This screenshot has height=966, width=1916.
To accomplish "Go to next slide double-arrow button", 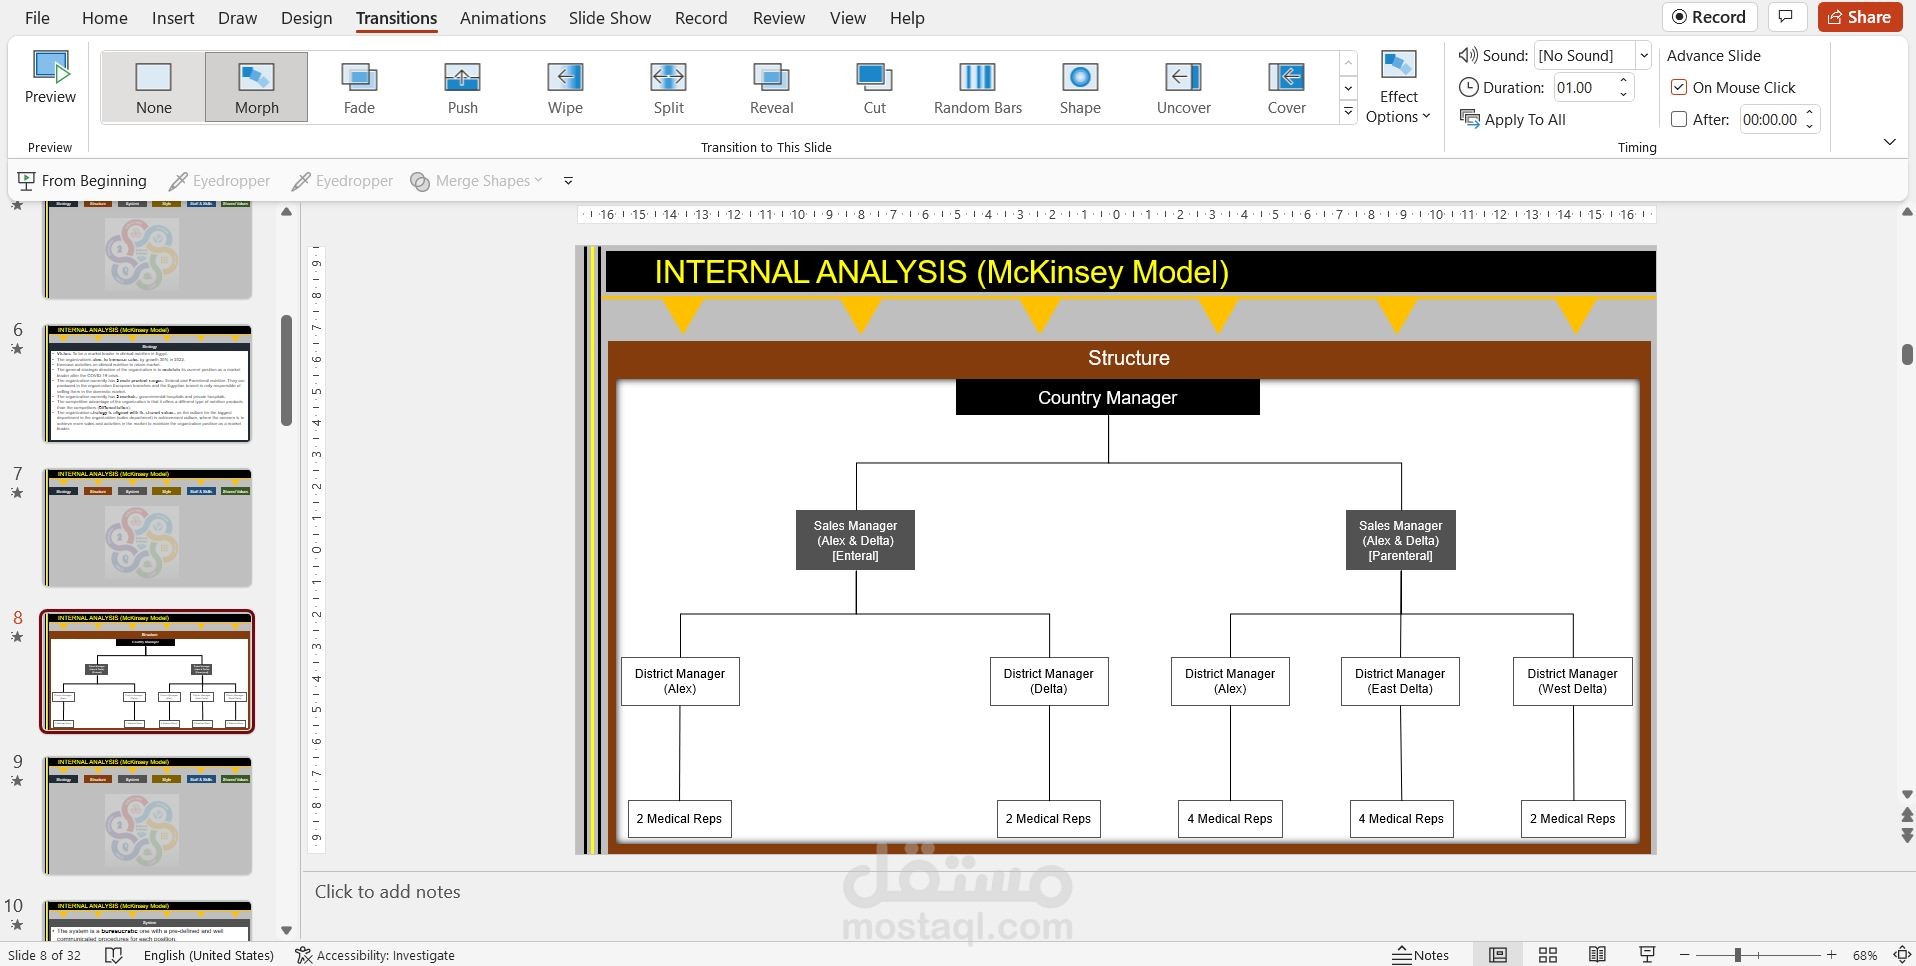I will [1907, 836].
